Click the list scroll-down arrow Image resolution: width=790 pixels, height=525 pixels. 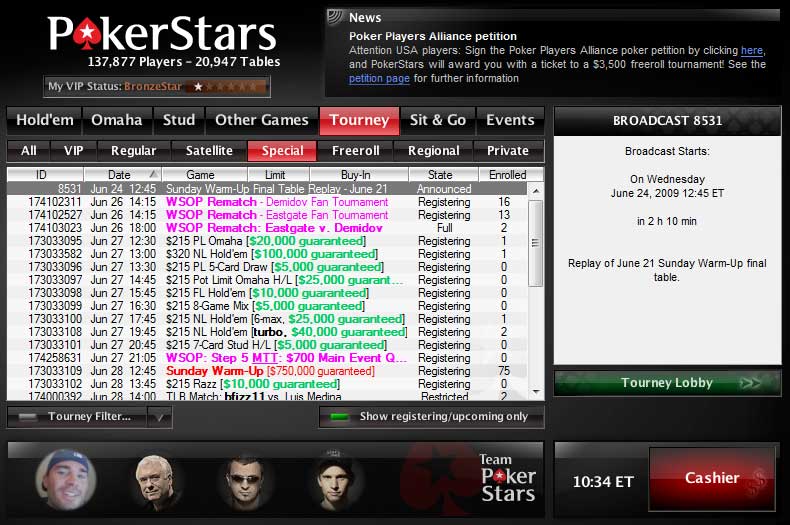tap(536, 391)
